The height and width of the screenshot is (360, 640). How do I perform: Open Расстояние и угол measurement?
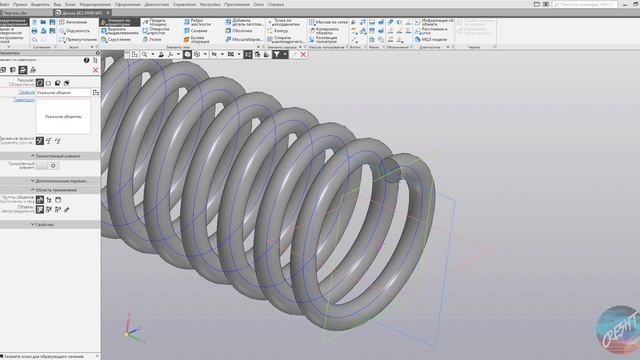click(x=431, y=31)
